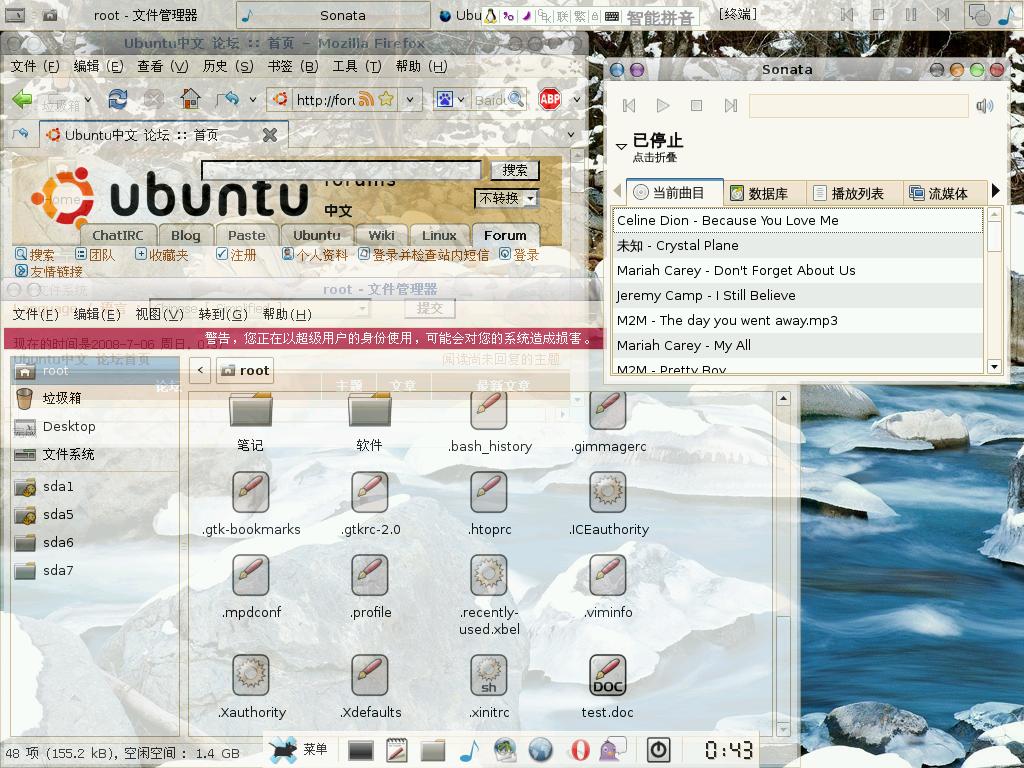Open the 视图 menu in the file manager
1024x768 pixels.
159,314
